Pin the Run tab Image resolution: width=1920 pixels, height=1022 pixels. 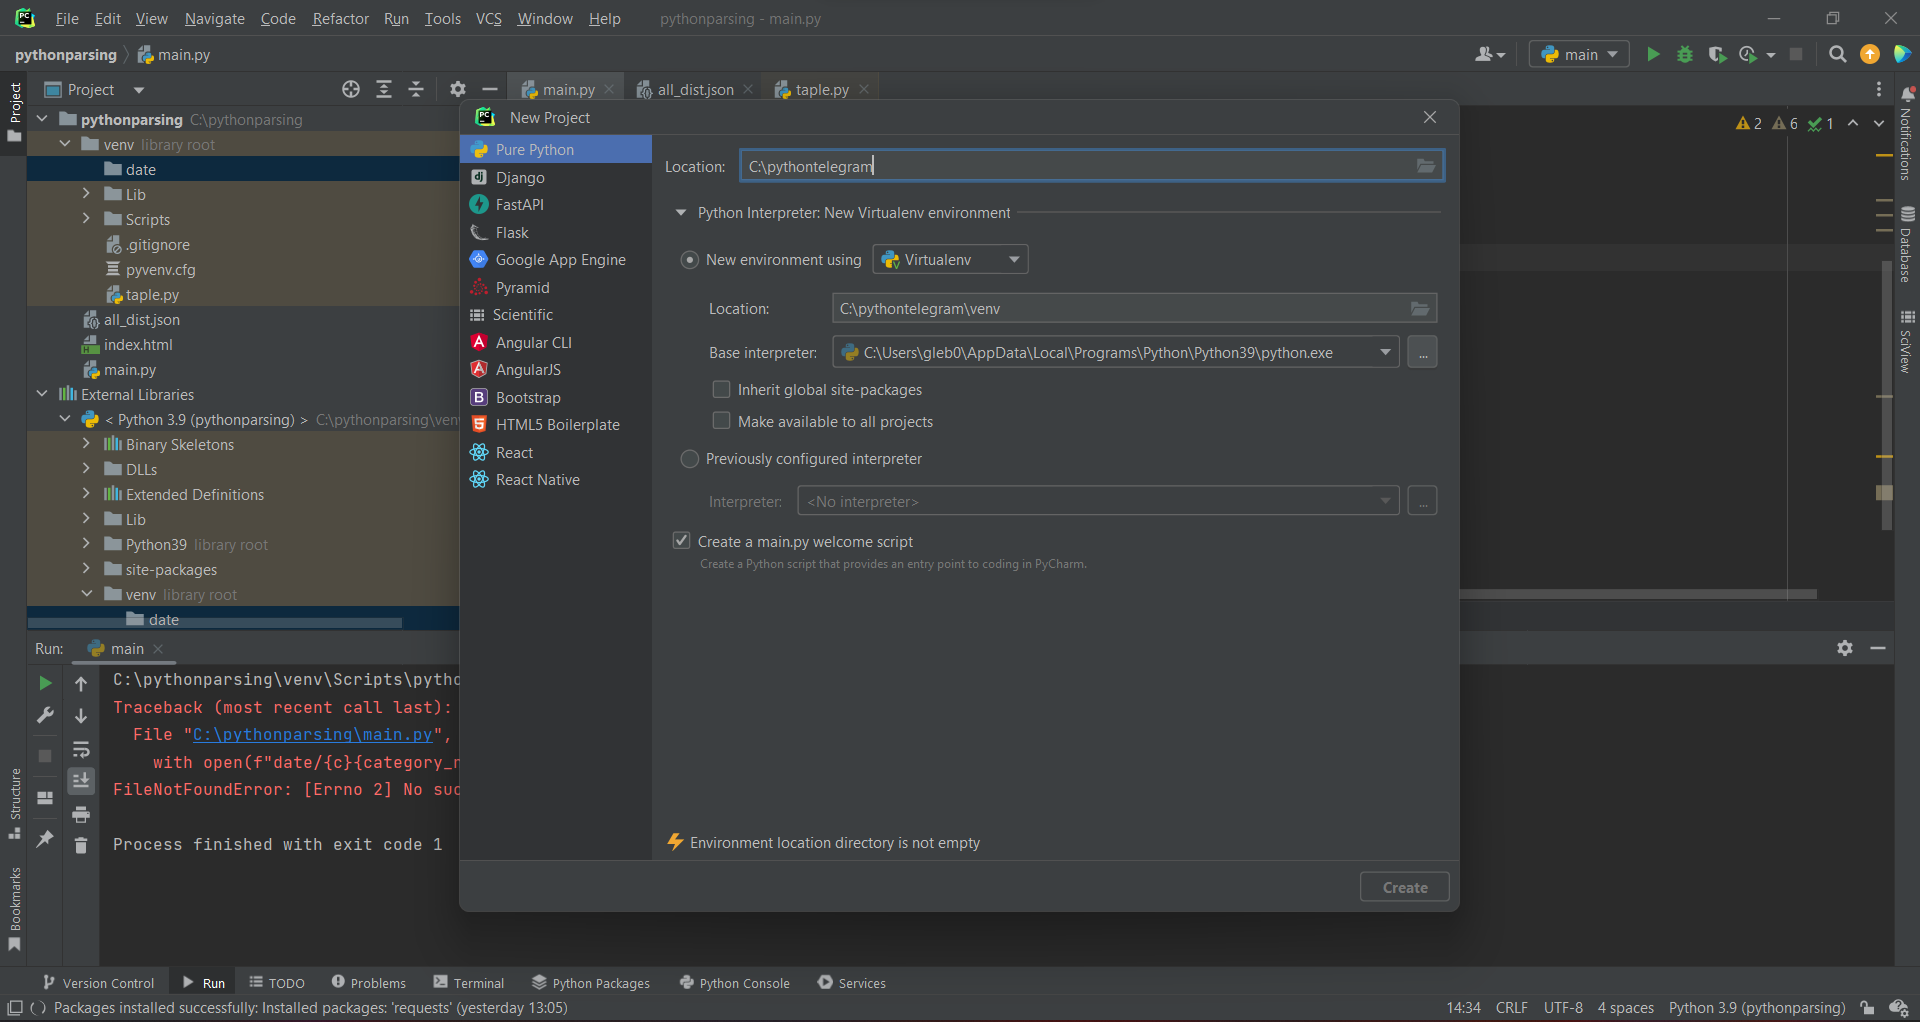(45, 838)
